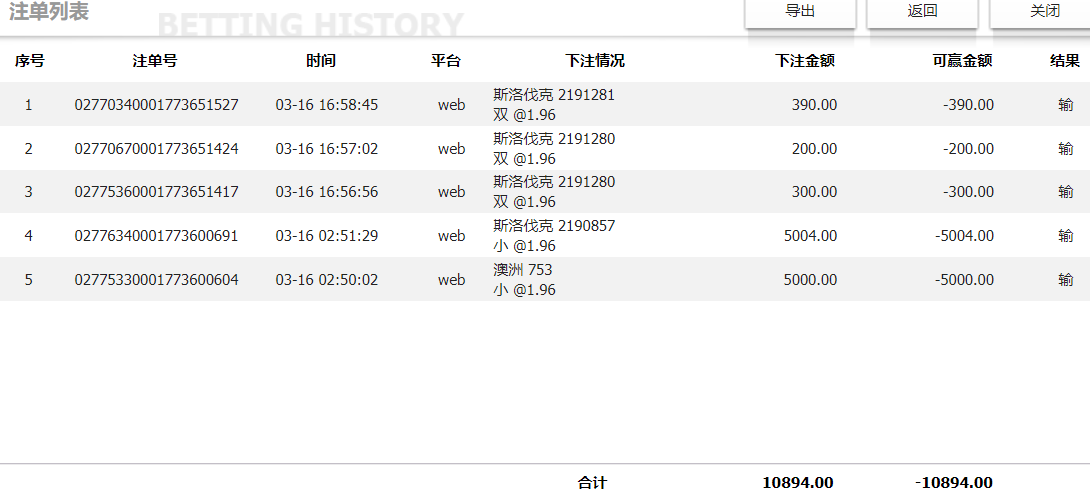Click order number 02775360001773651417
Screen dimensions: 1090x503
(x=157, y=192)
